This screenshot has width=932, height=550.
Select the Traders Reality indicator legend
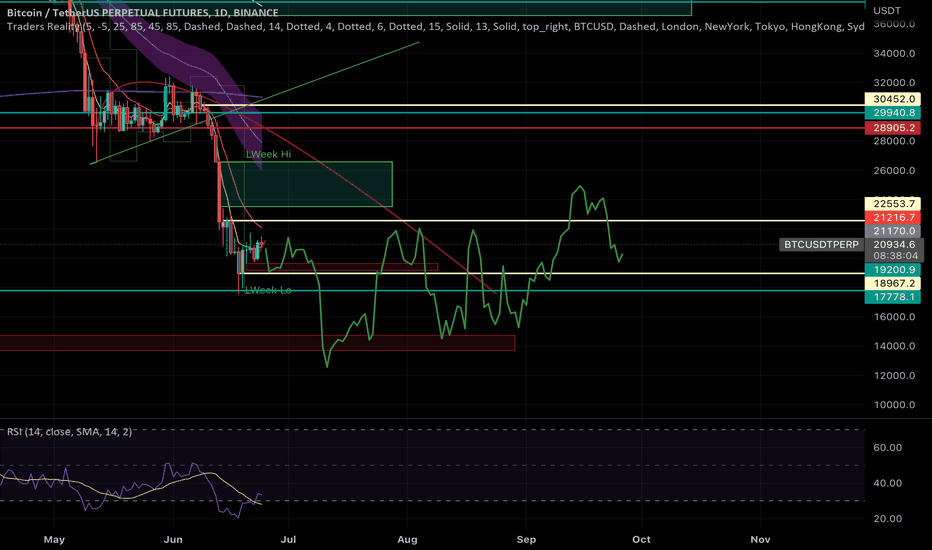coord(435,26)
